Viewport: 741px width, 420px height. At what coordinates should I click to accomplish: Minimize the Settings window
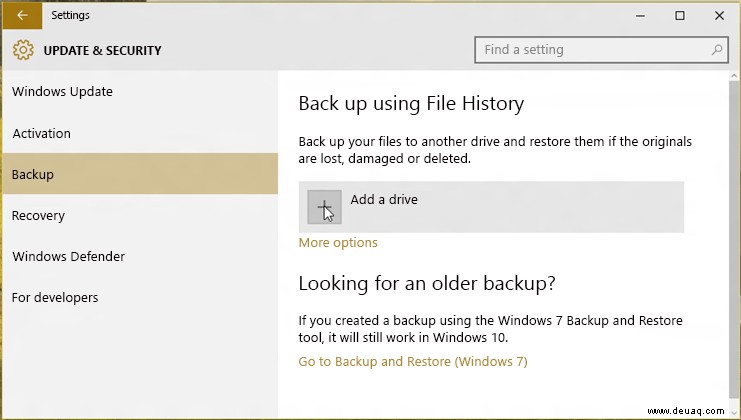[x=640, y=16]
